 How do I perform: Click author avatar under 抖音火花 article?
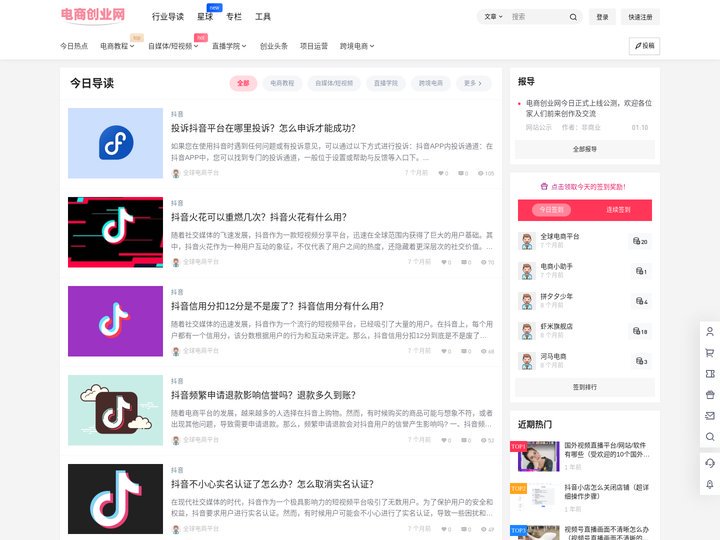(175, 262)
